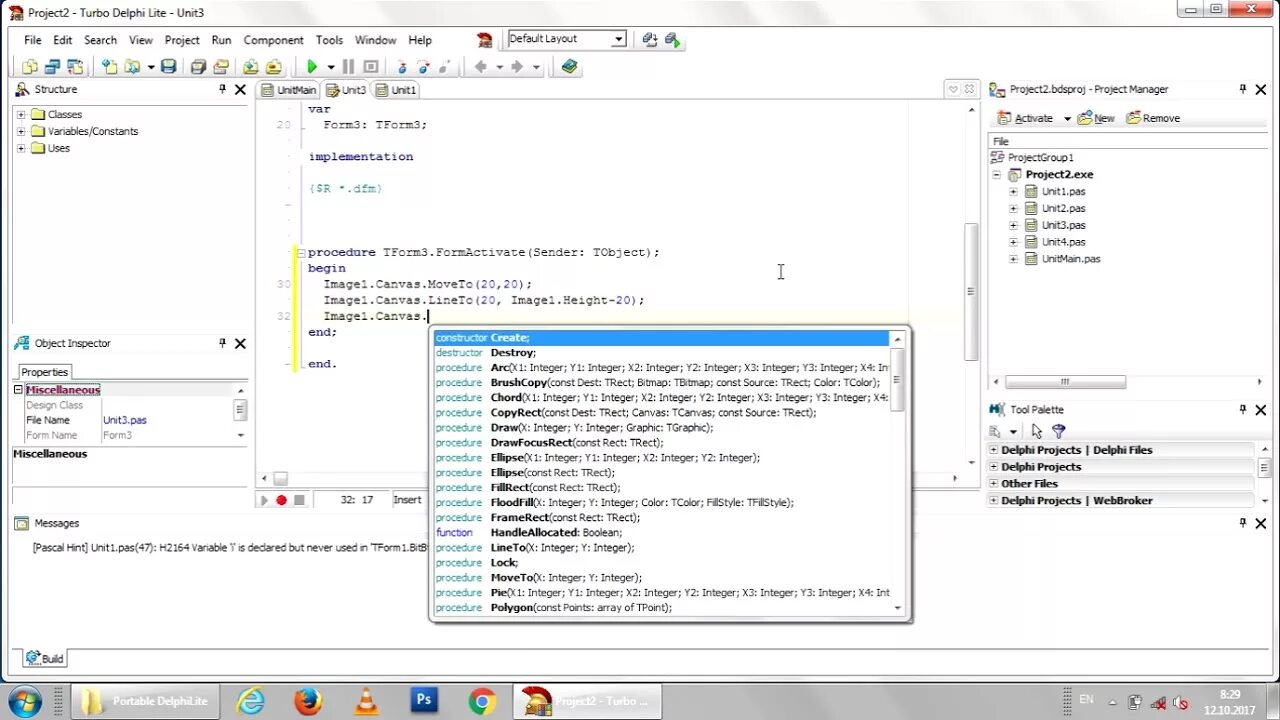Click the Project Manager horizontal scrollbar
The image size is (1280, 720).
[1065, 382]
